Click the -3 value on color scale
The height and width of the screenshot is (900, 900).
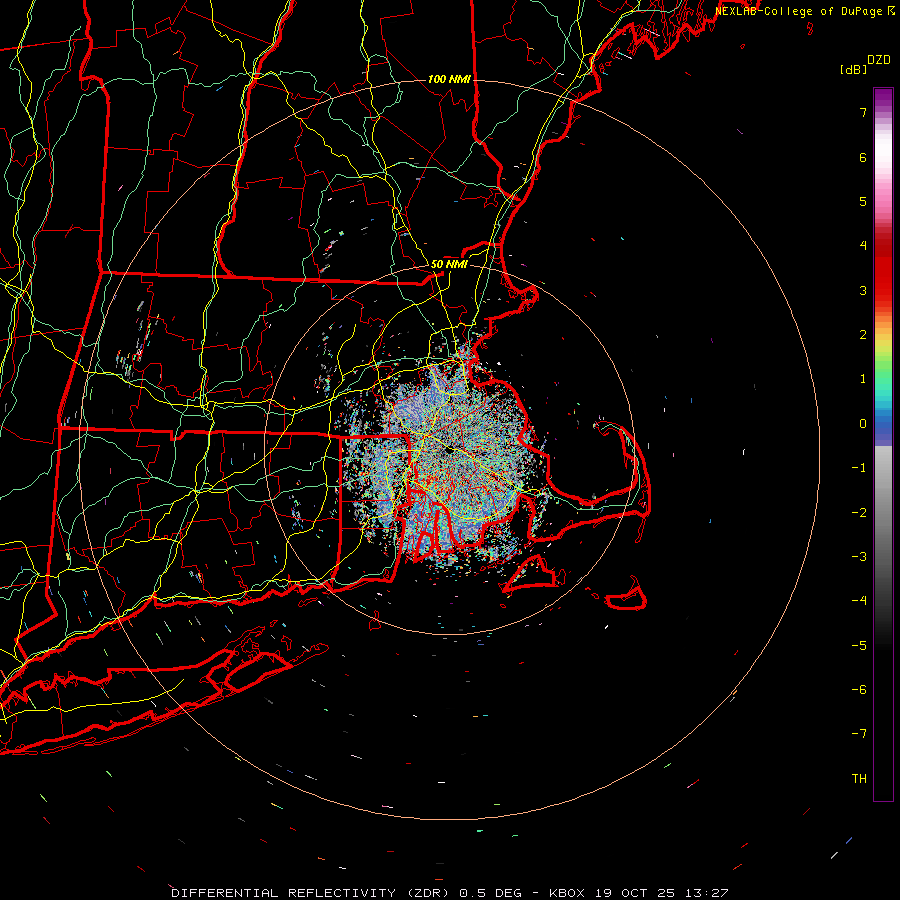[x=859, y=557]
